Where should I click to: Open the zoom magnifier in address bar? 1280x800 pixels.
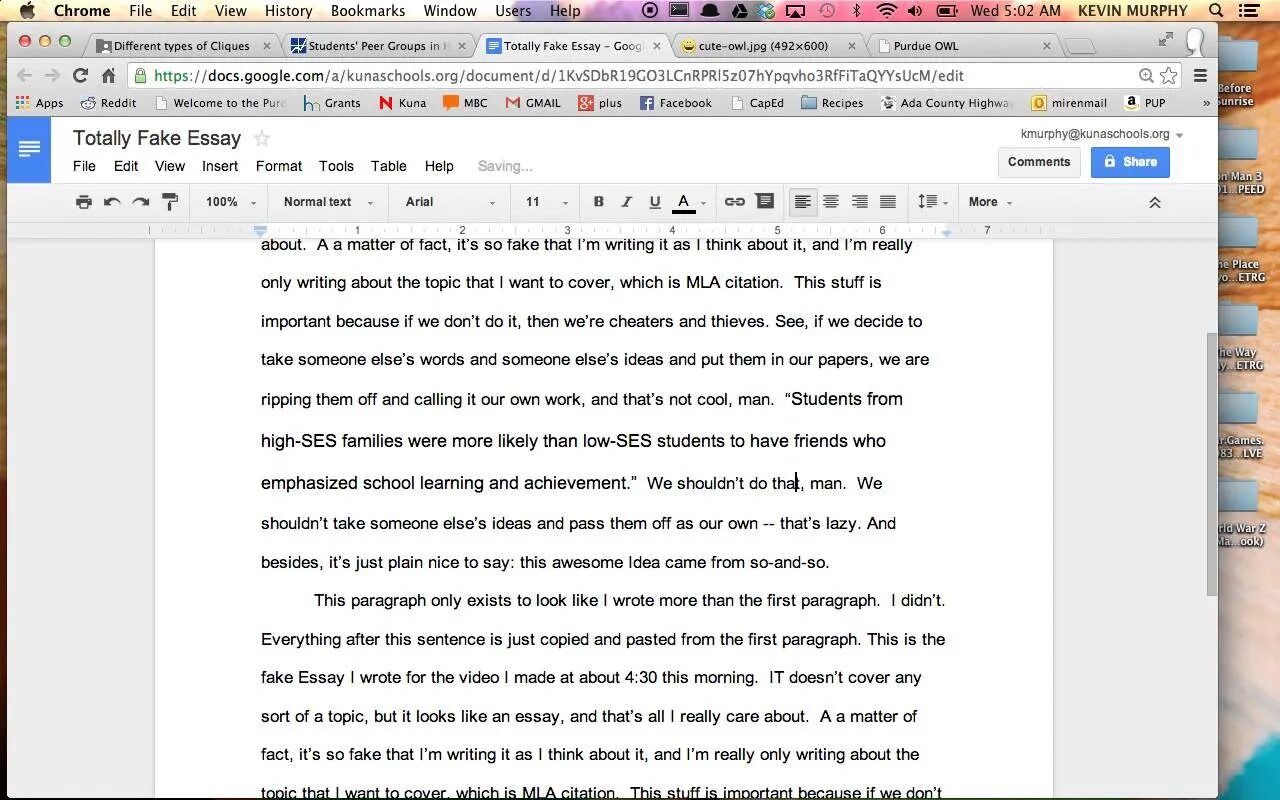pos(1146,76)
